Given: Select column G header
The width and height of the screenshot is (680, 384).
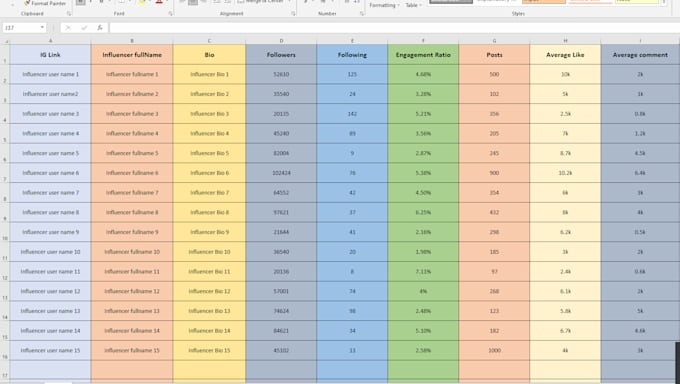Looking at the screenshot, I should click(494, 41).
